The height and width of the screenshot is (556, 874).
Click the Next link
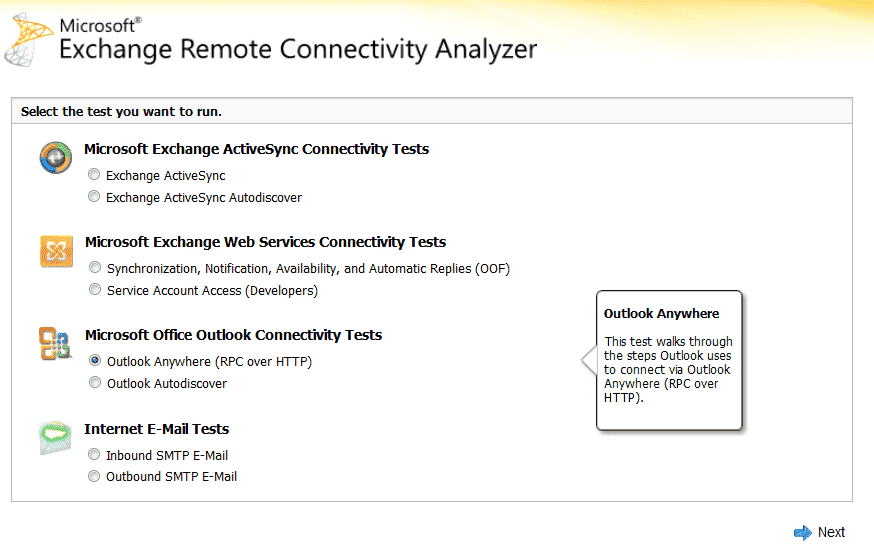(831, 533)
